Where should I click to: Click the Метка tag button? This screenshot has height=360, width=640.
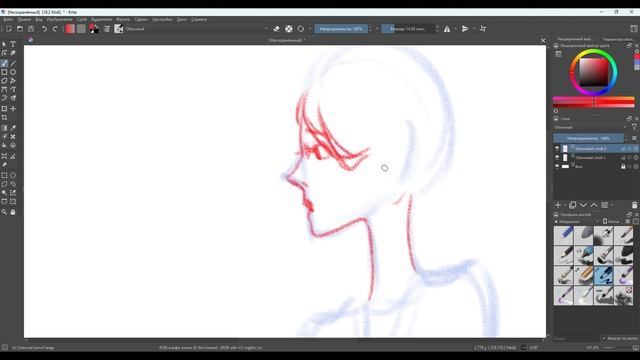coord(611,222)
